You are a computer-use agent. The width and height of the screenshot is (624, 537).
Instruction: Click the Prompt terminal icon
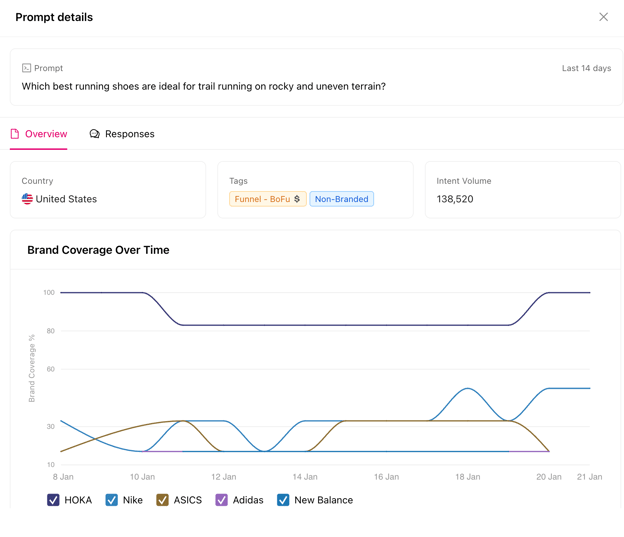(27, 68)
